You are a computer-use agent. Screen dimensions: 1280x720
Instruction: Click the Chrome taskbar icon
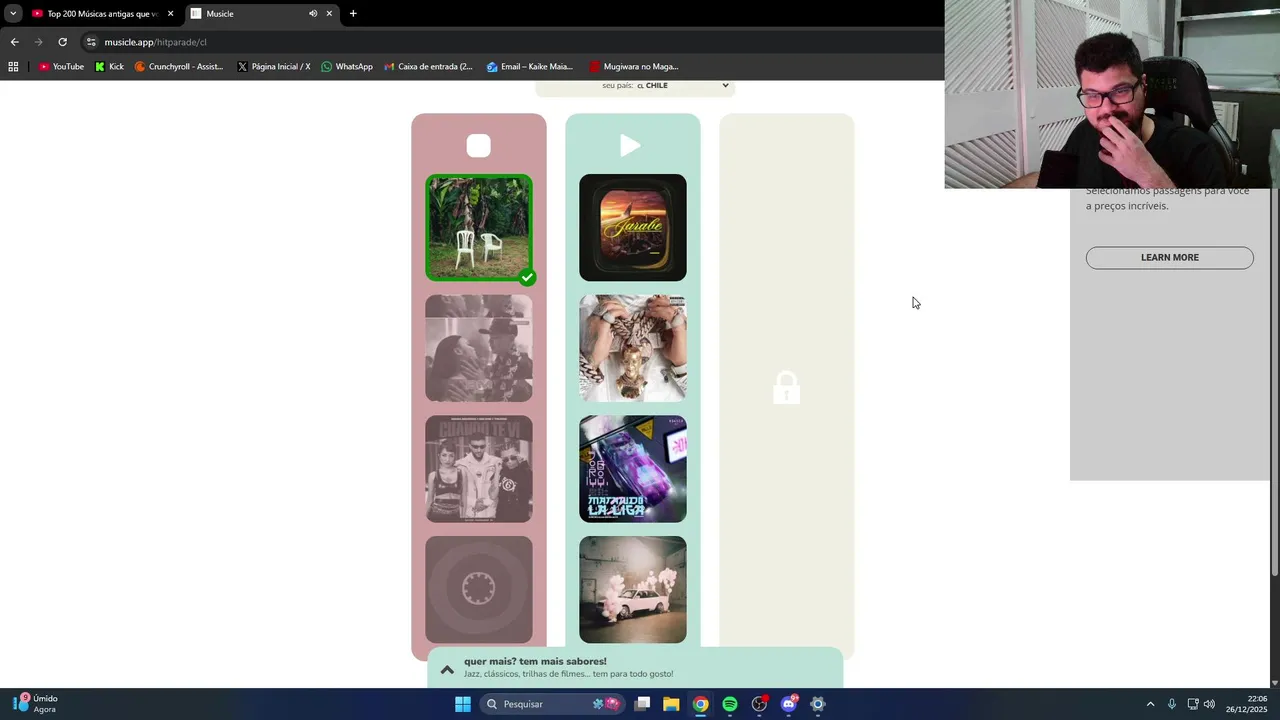(x=700, y=704)
